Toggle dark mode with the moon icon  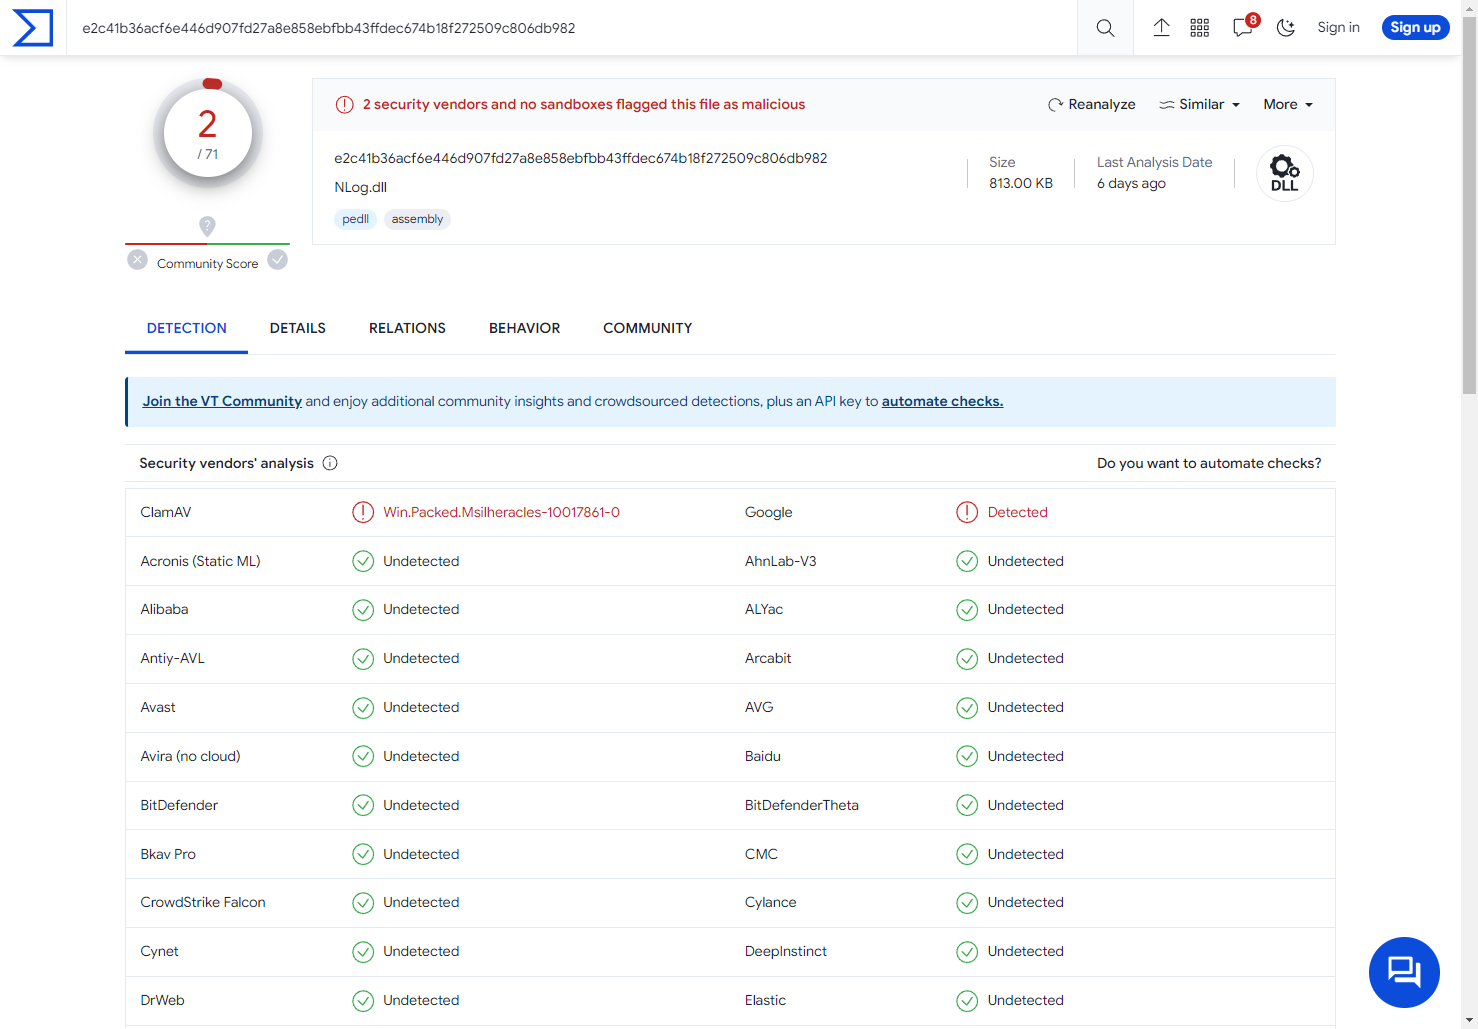click(1286, 27)
